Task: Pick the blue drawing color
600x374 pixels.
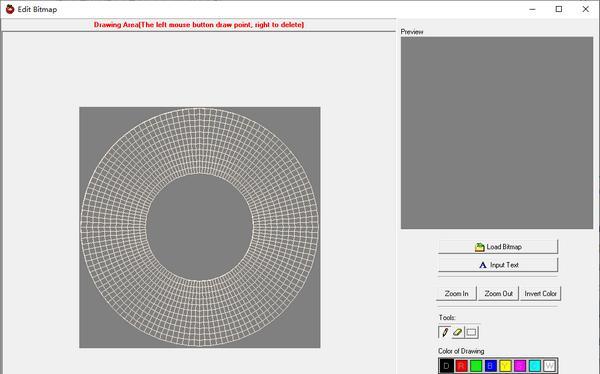Action: [490, 366]
